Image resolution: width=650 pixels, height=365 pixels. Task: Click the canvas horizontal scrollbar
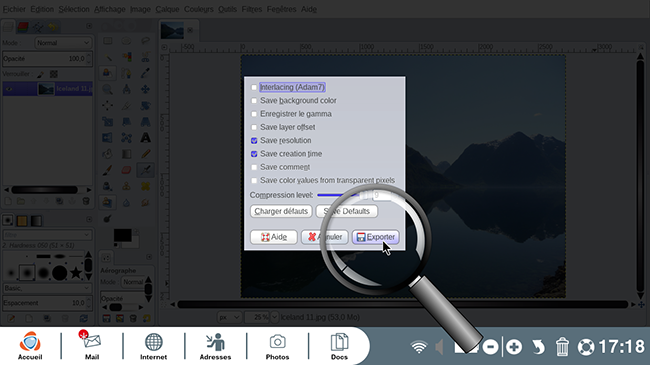(403, 304)
